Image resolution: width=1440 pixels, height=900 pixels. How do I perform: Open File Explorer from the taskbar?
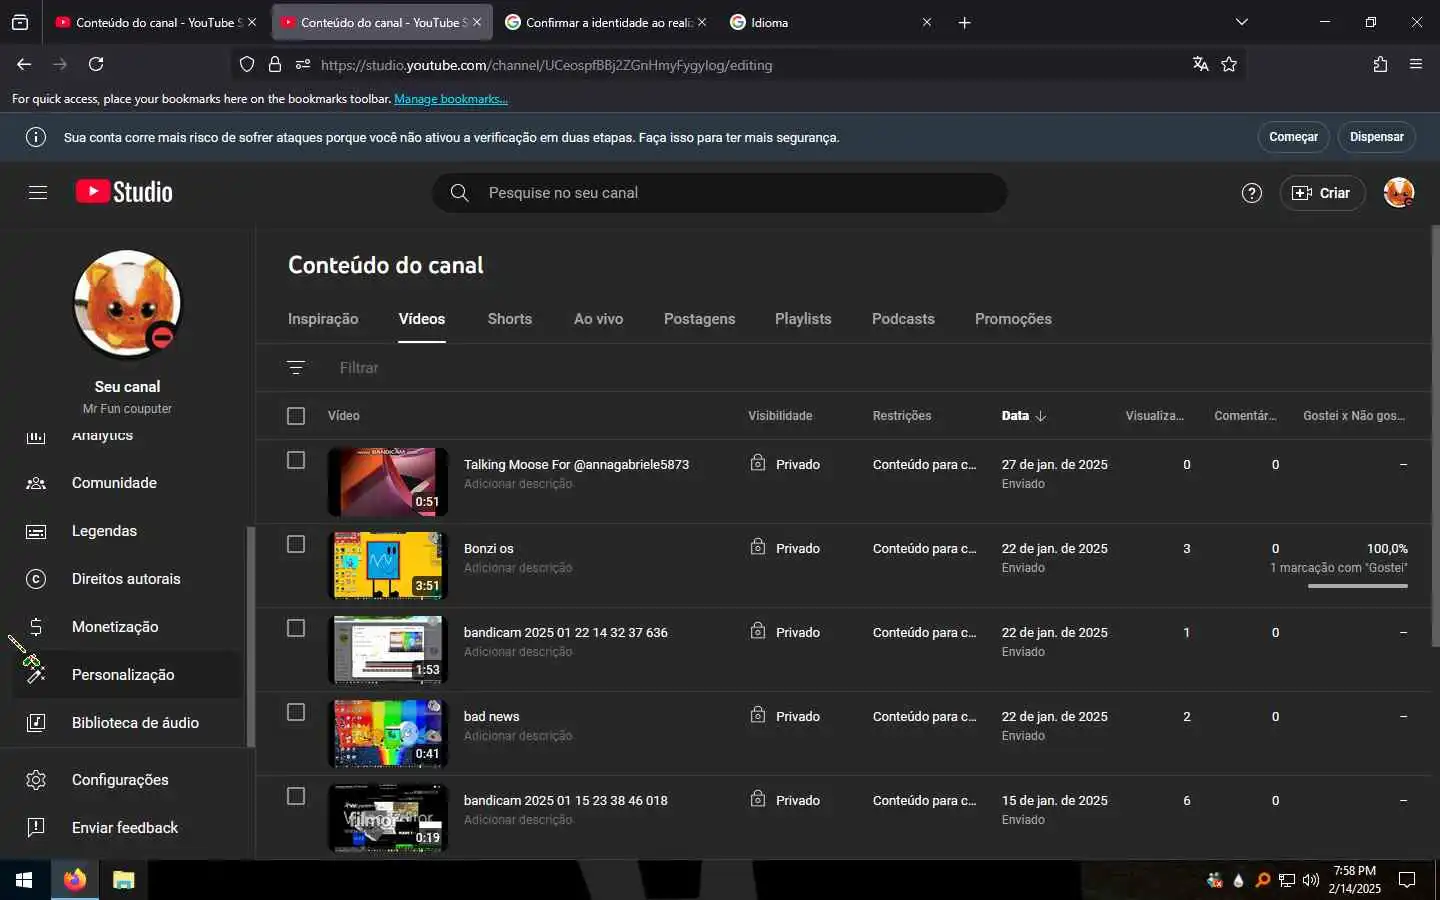123,880
